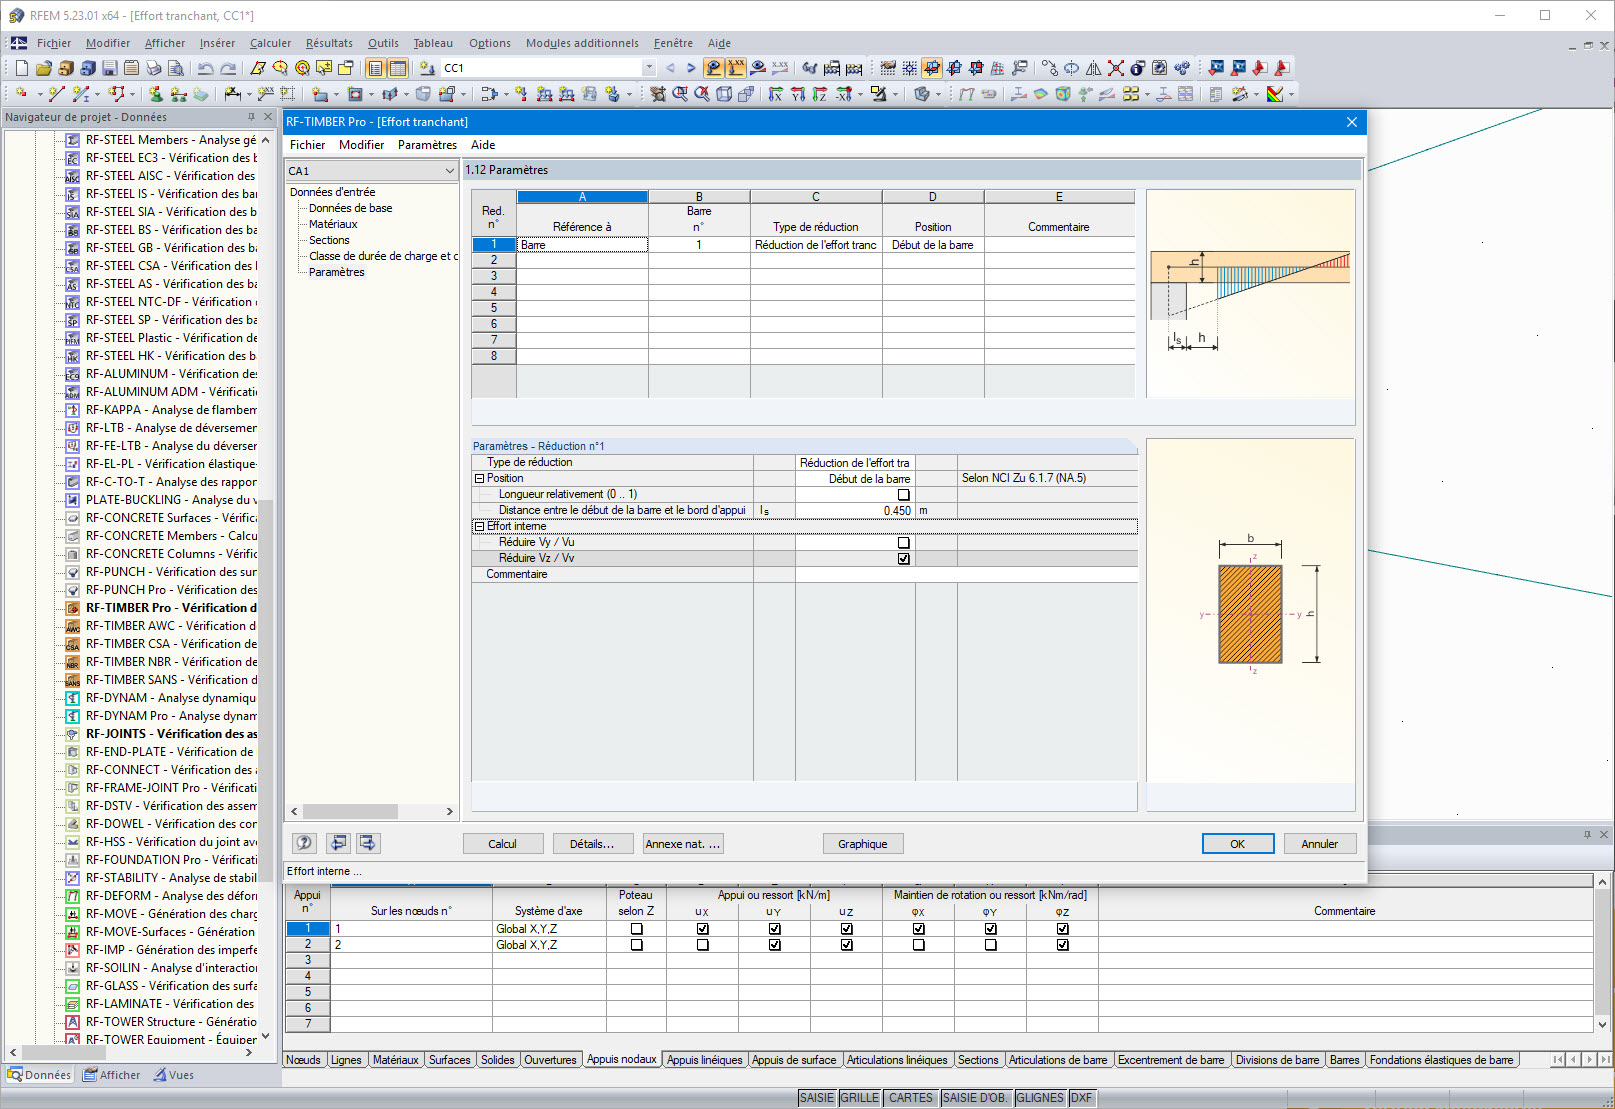Image resolution: width=1615 pixels, height=1109 pixels.
Task: Open the Paramètres menu in RF-TIMBER dialog
Action: [427, 145]
